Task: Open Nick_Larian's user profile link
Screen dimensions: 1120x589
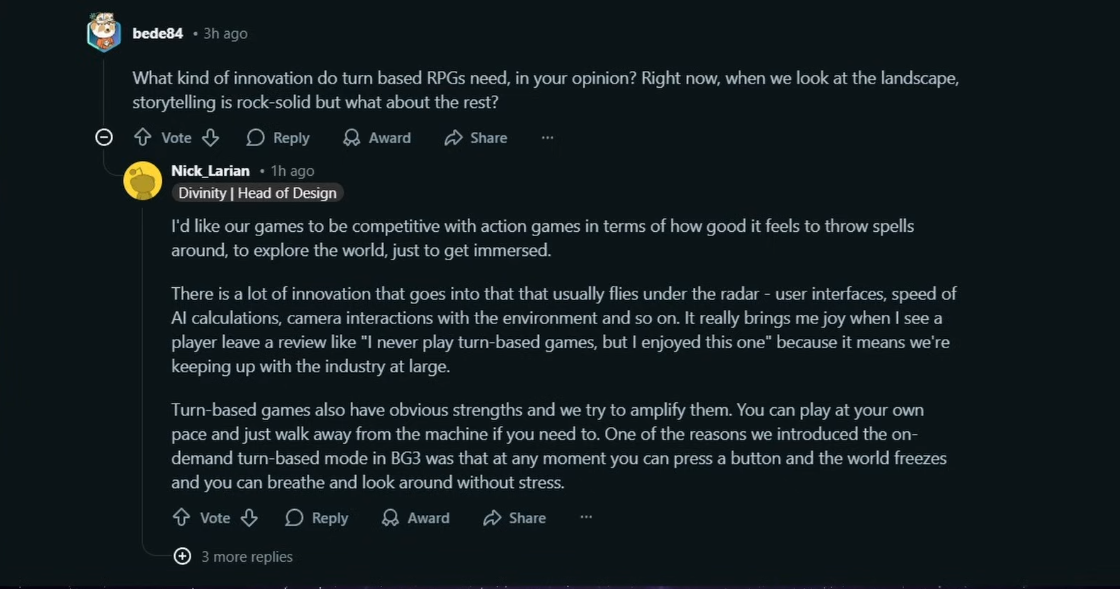Action: 211,171
